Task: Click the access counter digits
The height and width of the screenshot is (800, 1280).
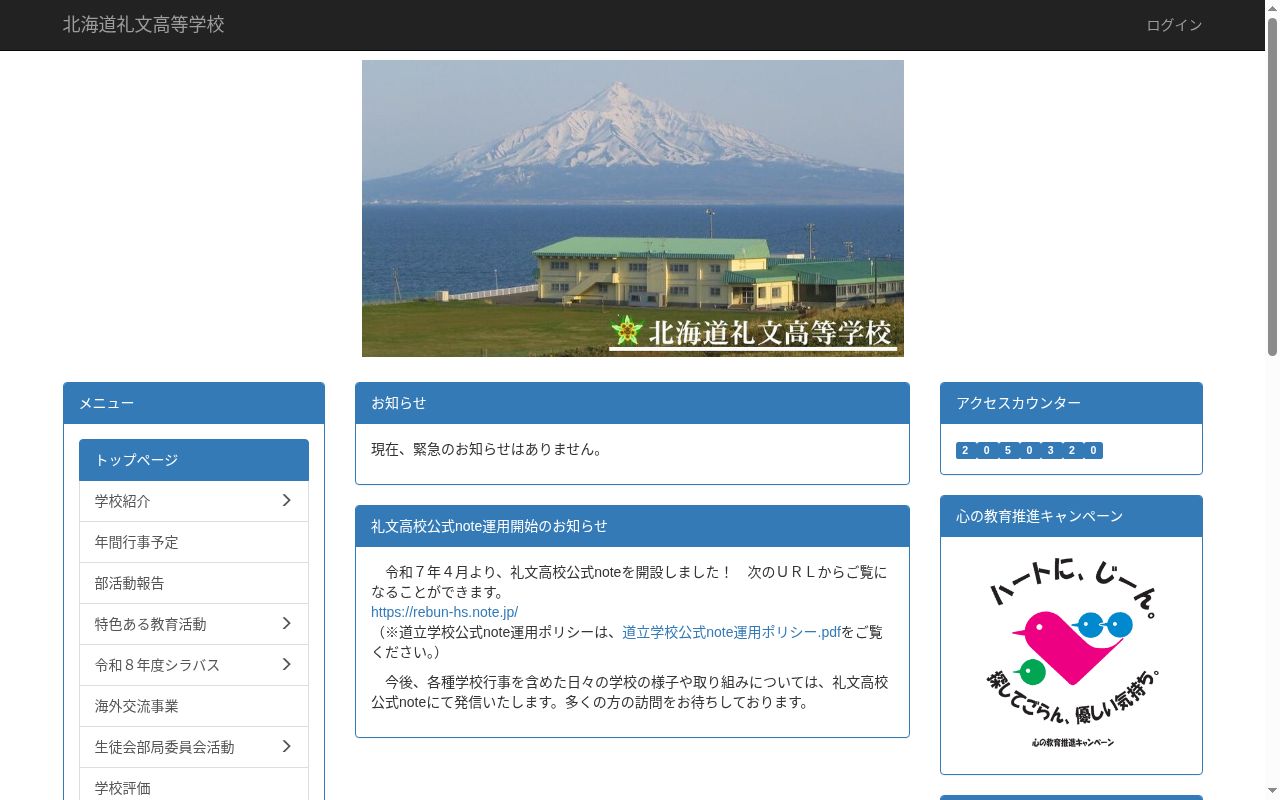Action: point(1029,450)
